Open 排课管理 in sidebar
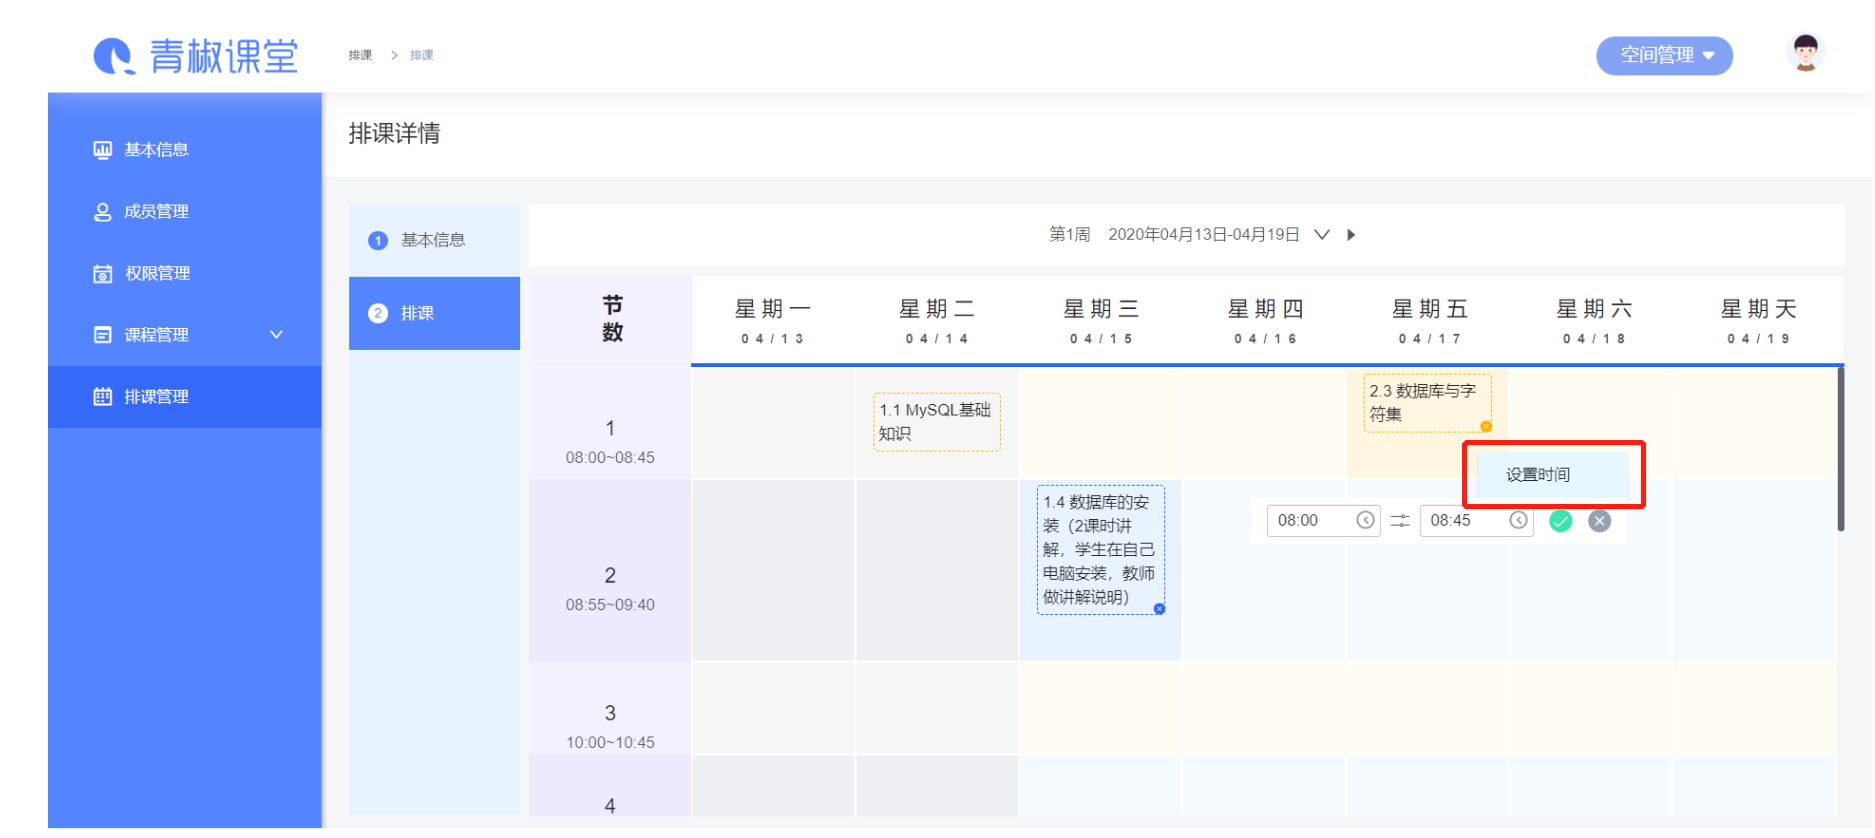 (185, 397)
